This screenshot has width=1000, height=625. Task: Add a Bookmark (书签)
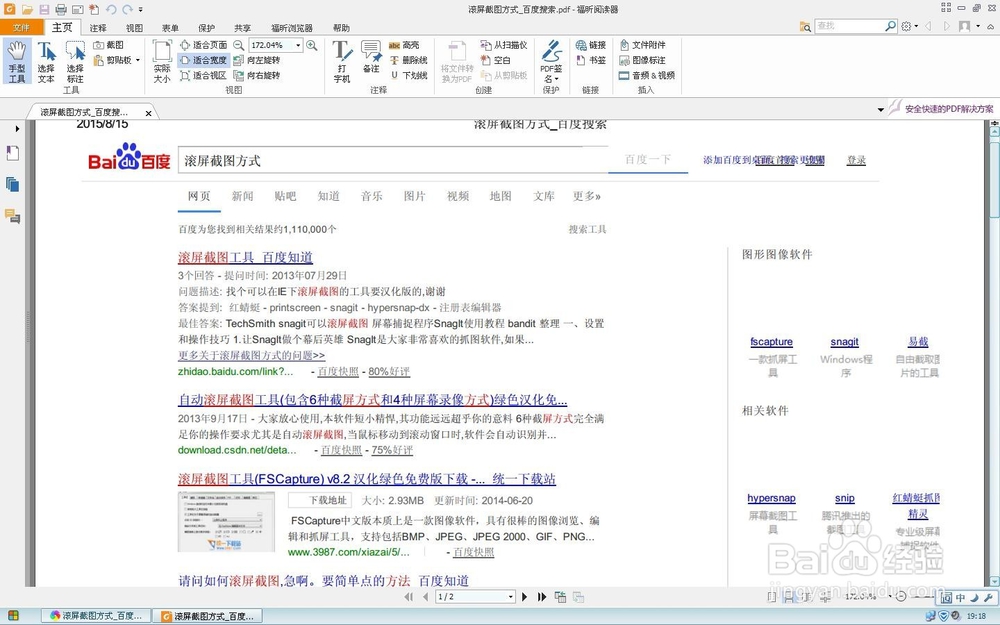click(591, 60)
